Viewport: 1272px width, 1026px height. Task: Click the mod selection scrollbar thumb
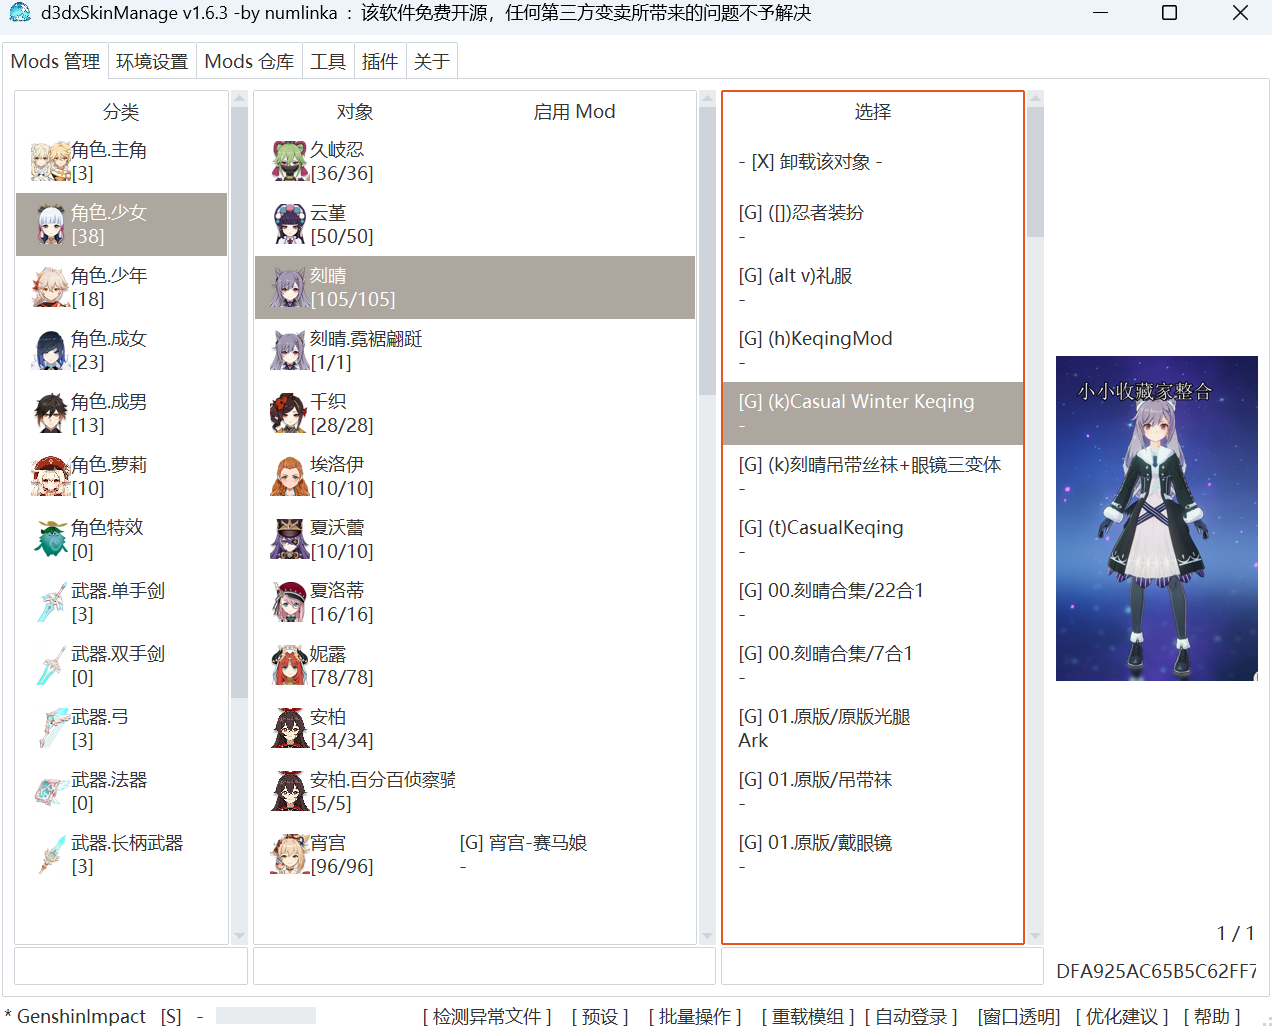[x=1035, y=172]
